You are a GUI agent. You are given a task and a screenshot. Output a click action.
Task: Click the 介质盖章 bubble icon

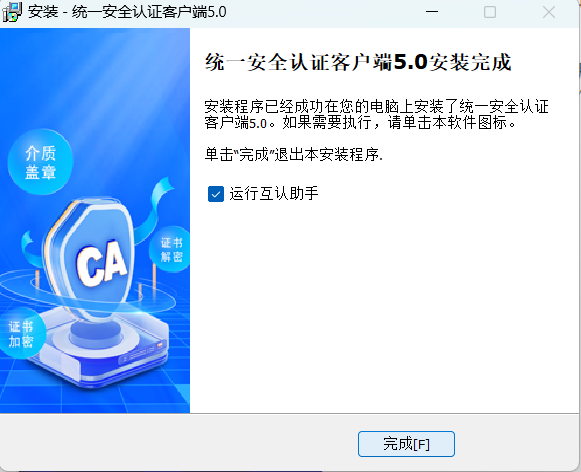[x=40, y=162]
